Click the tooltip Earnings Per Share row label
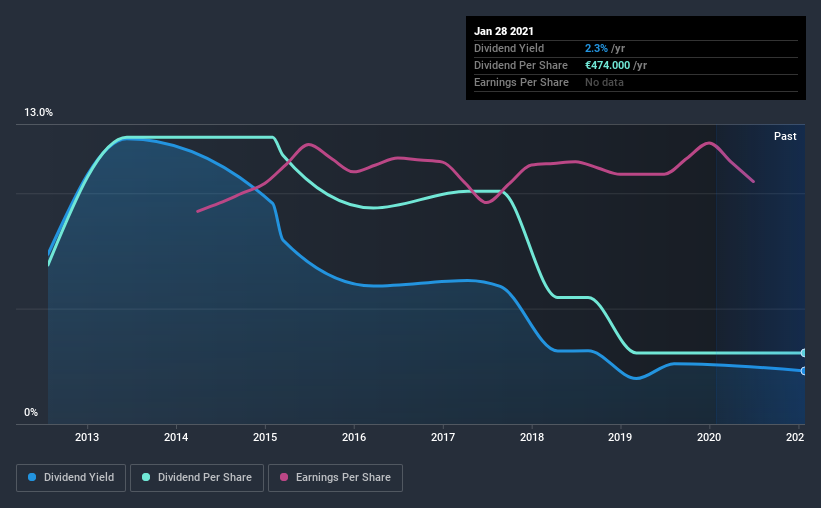 (x=521, y=82)
